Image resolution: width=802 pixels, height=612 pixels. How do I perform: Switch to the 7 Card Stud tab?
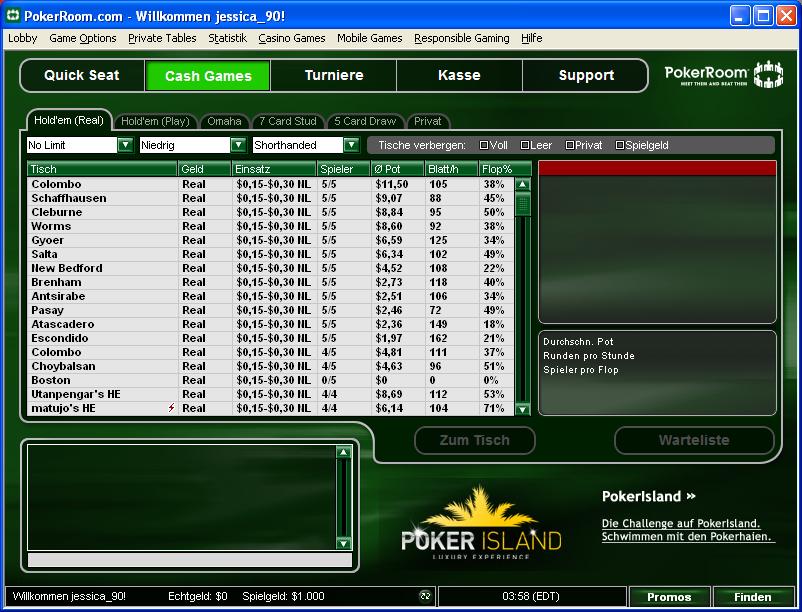click(x=288, y=121)
